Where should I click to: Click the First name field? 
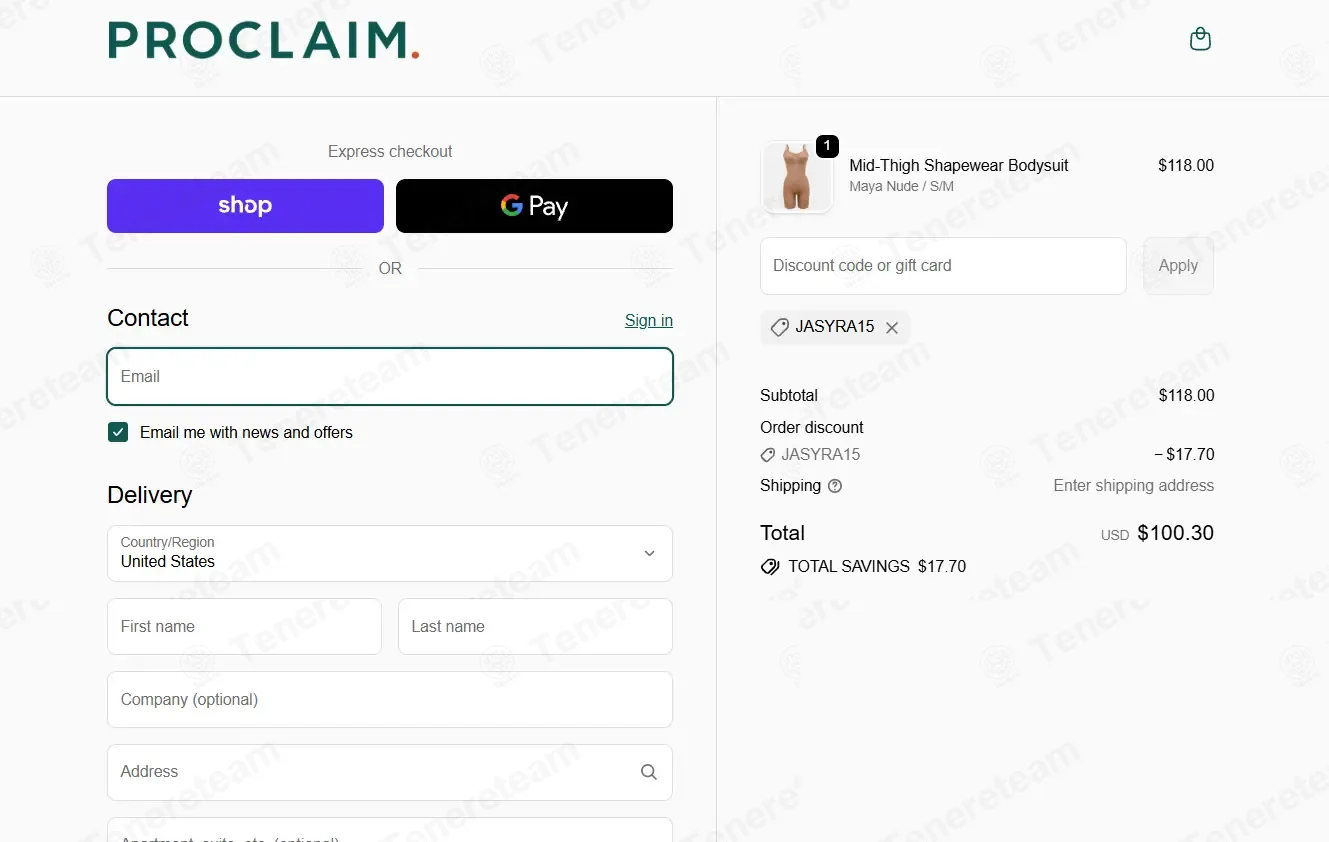pos(244,626)
